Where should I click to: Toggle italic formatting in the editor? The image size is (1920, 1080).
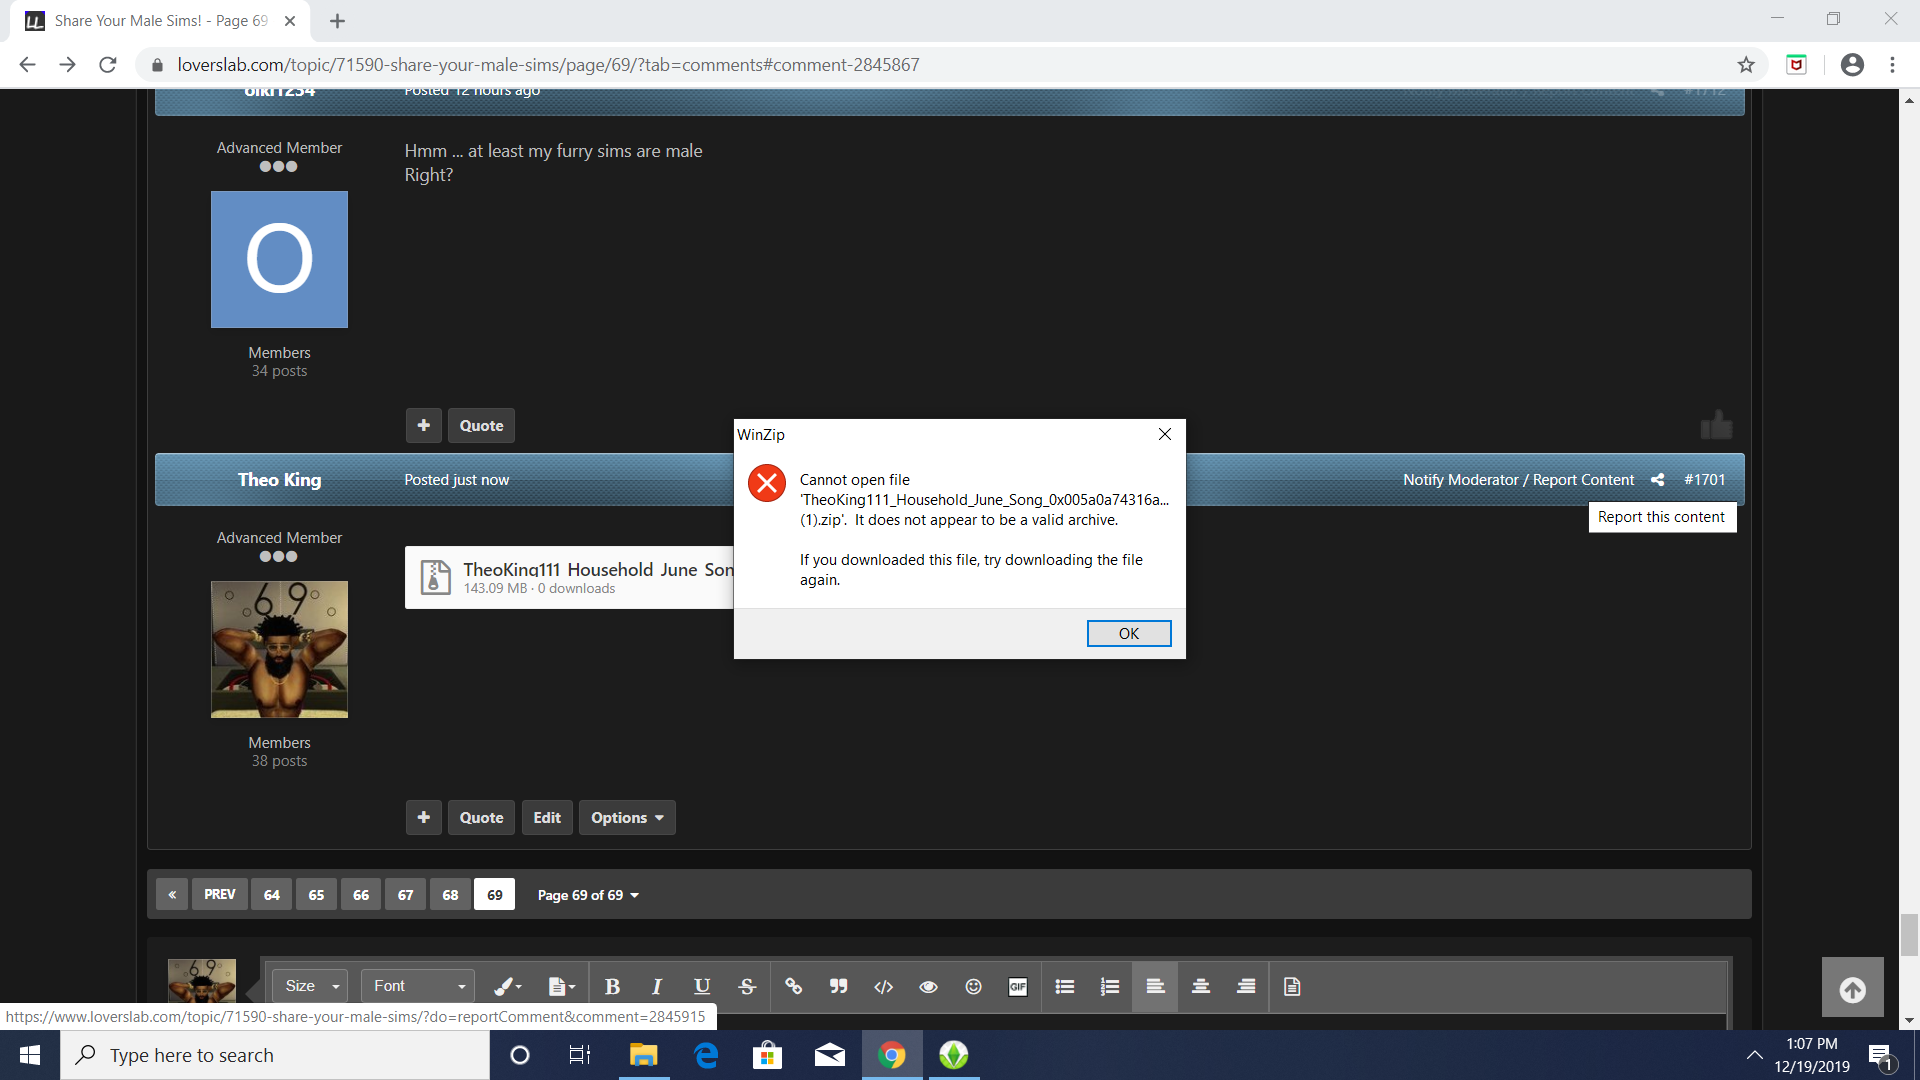[x=657, y=986]
